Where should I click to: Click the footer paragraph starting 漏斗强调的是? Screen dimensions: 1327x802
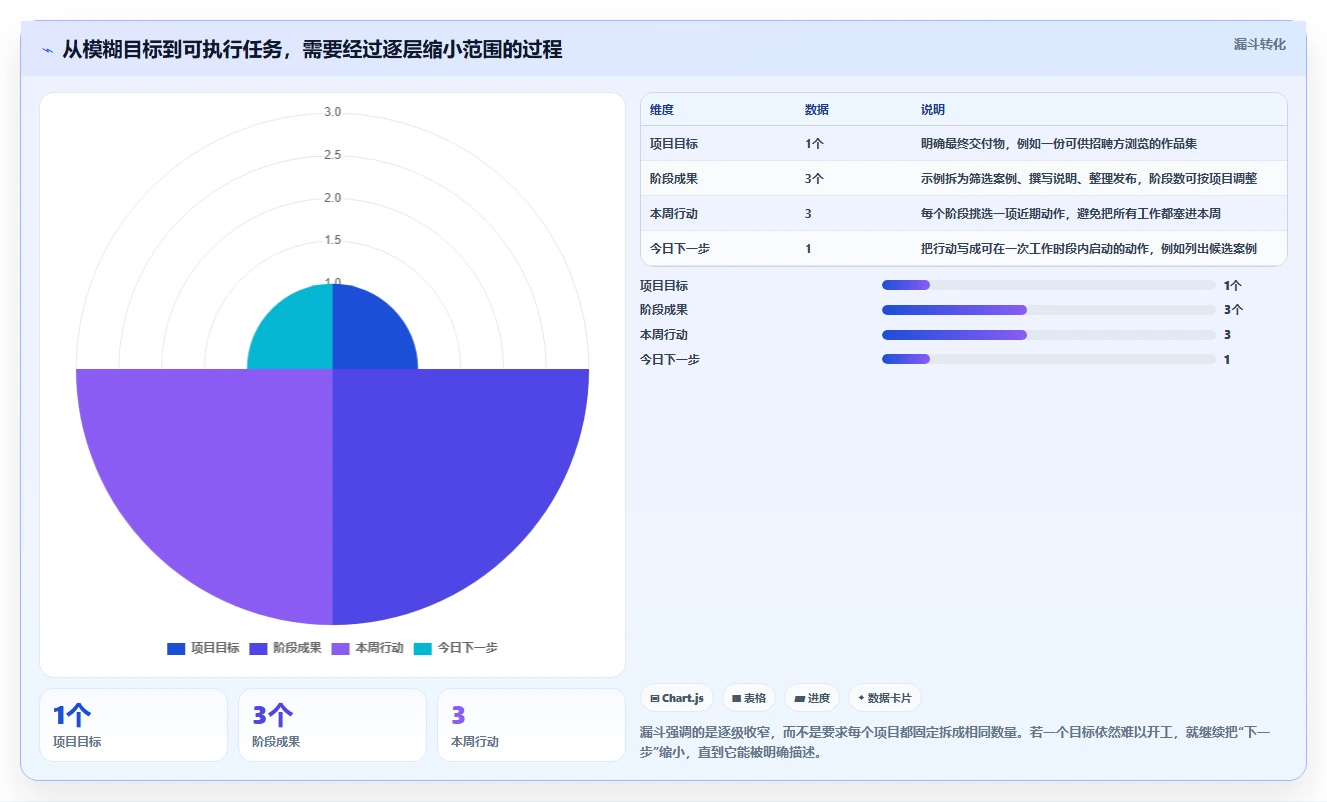955,742
